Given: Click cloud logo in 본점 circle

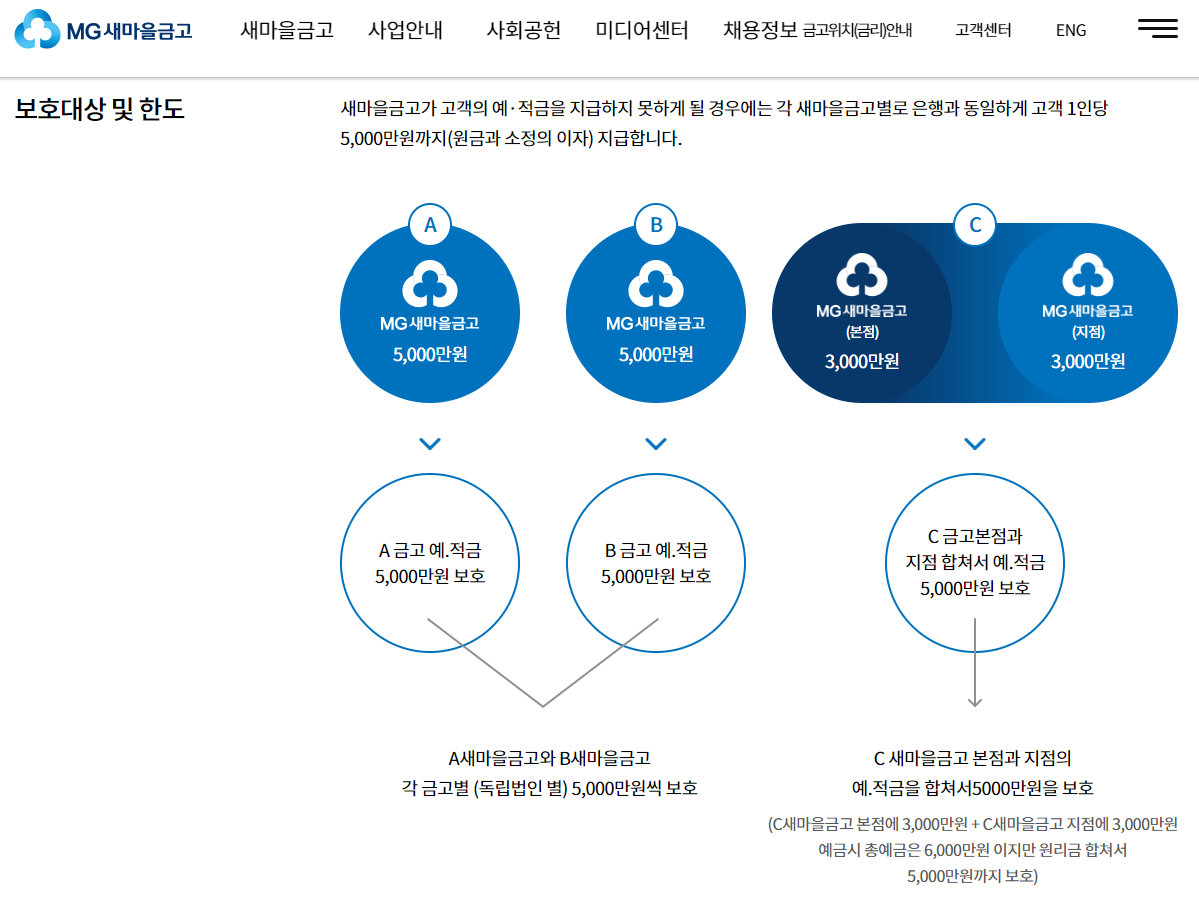Looking at the screenshot, I should pos(862,275).
